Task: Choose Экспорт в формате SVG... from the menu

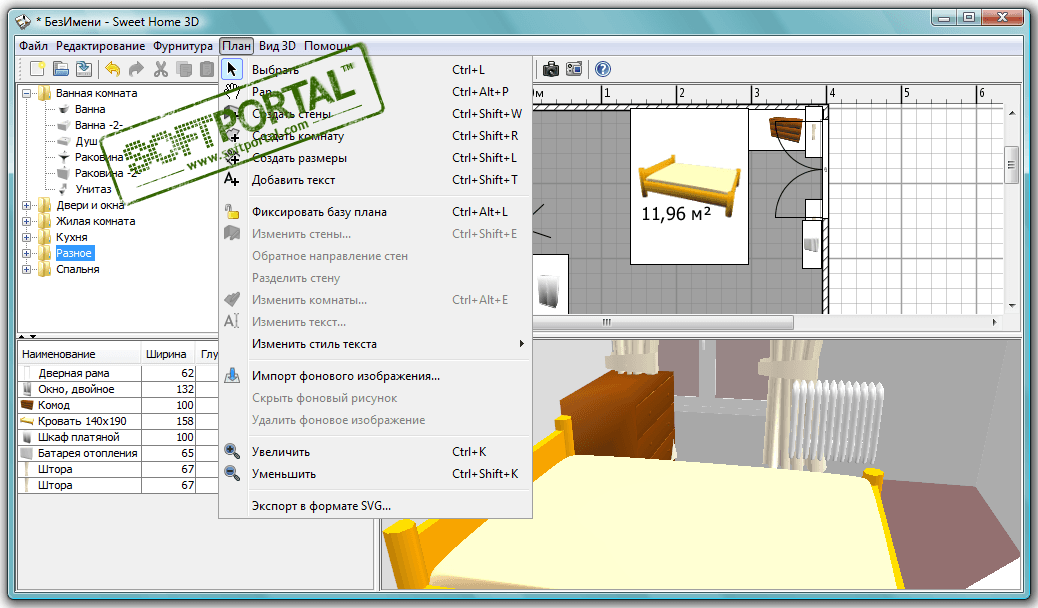Action: click(x=375, y=506)
